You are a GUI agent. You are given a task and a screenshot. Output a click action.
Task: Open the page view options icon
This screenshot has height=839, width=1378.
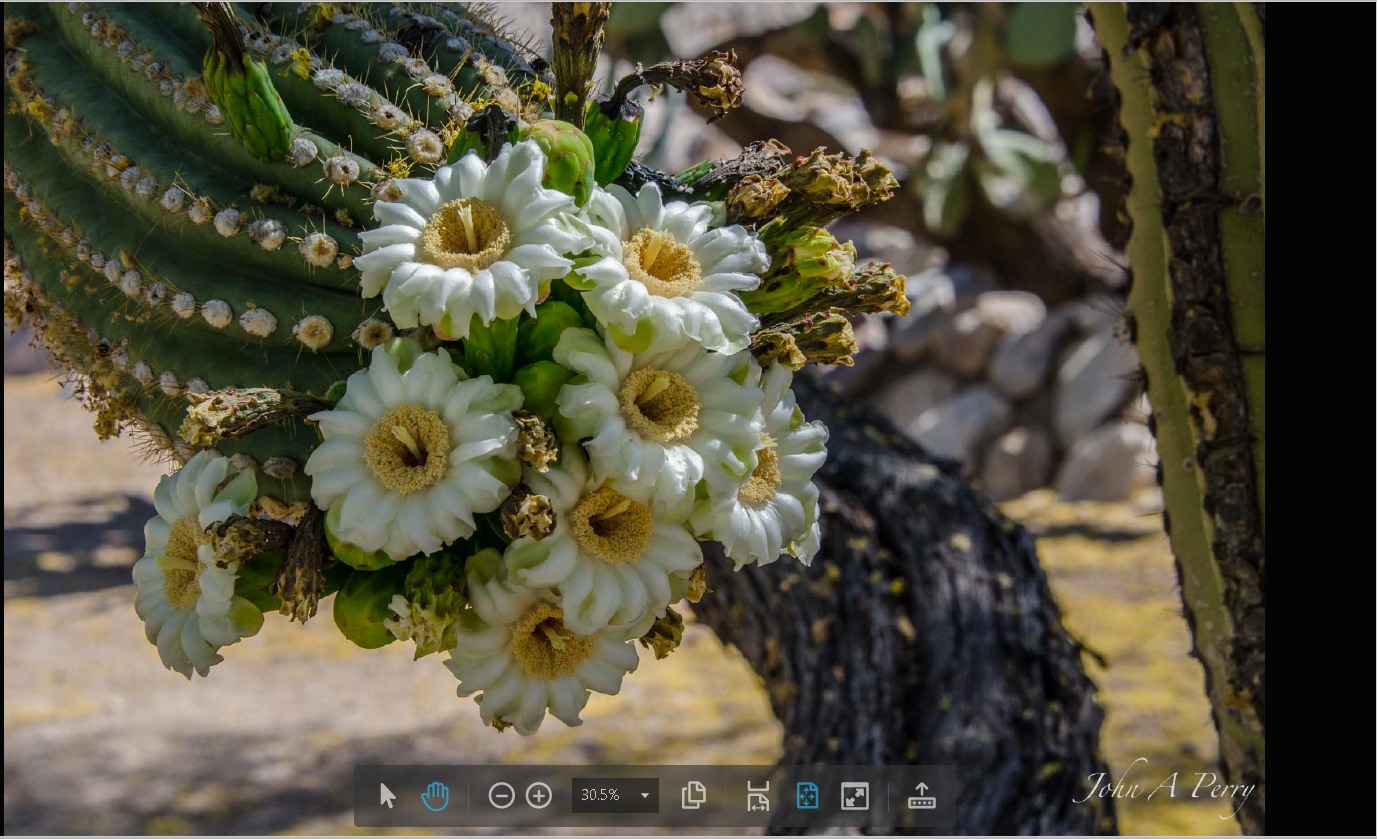tap(694, 796)
